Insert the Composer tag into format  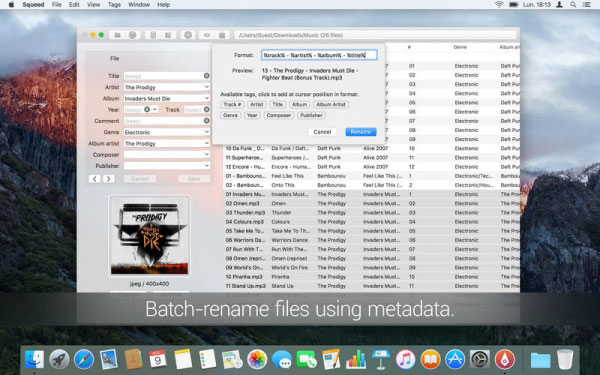[x=279, y=115]
